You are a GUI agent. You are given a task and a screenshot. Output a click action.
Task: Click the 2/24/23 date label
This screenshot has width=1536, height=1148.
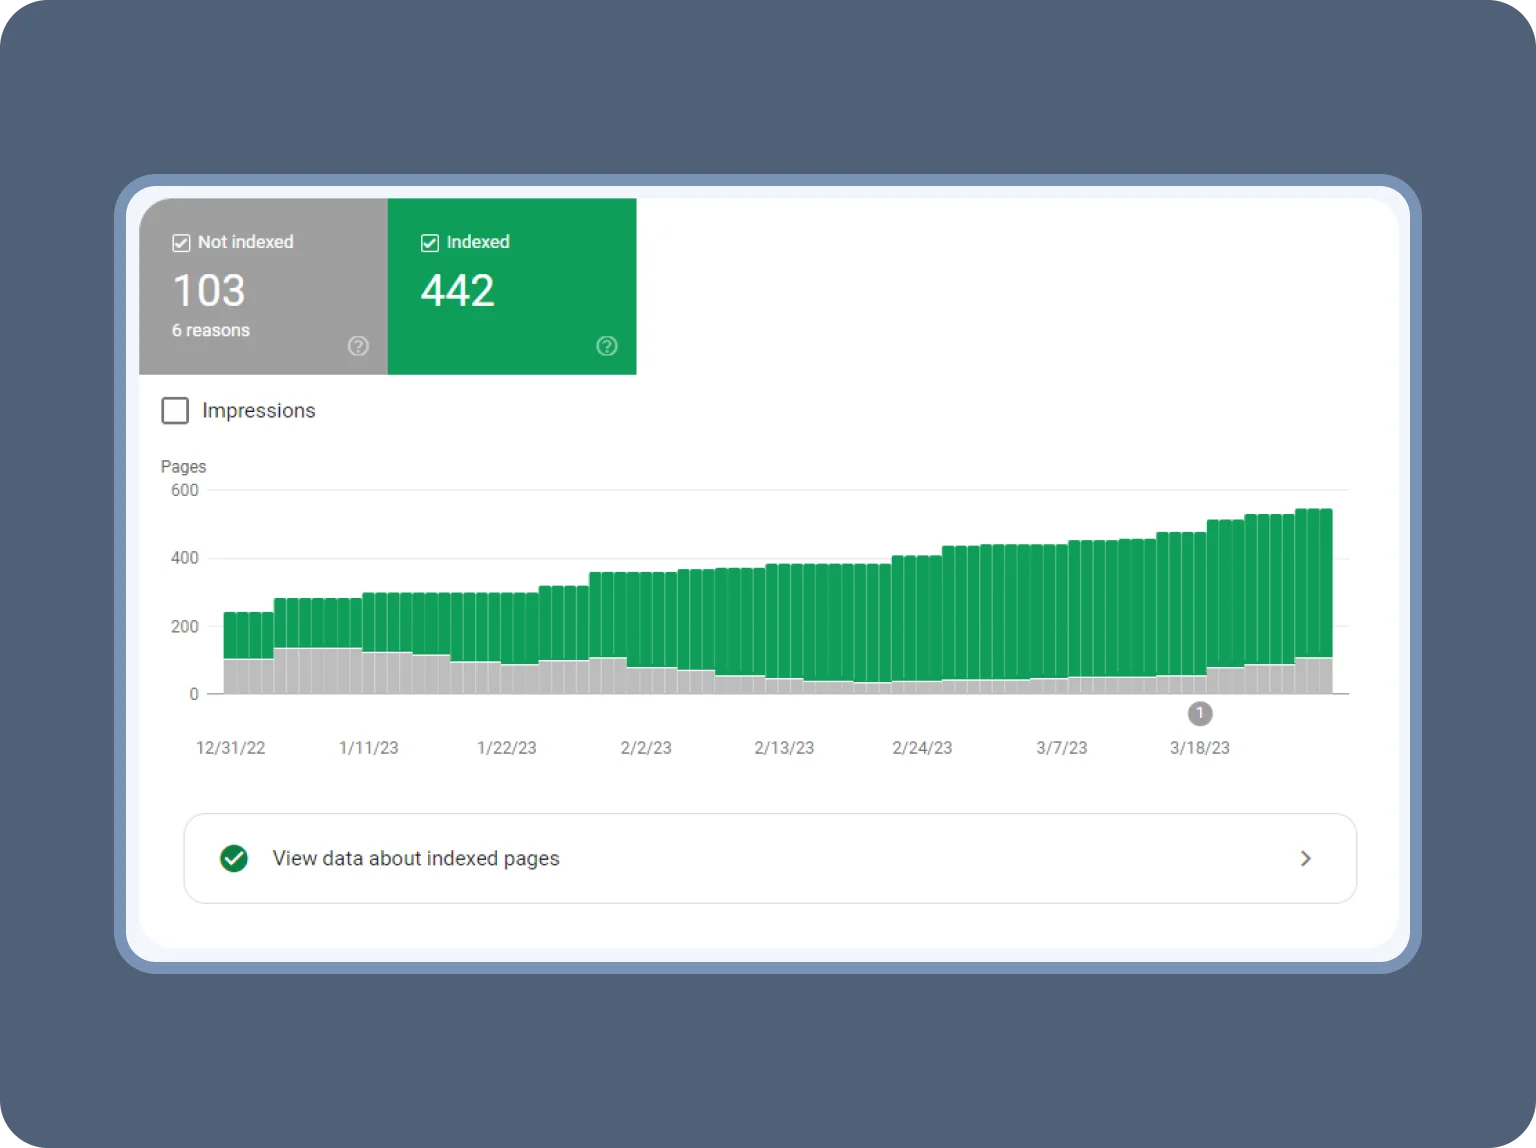(922, 748)
